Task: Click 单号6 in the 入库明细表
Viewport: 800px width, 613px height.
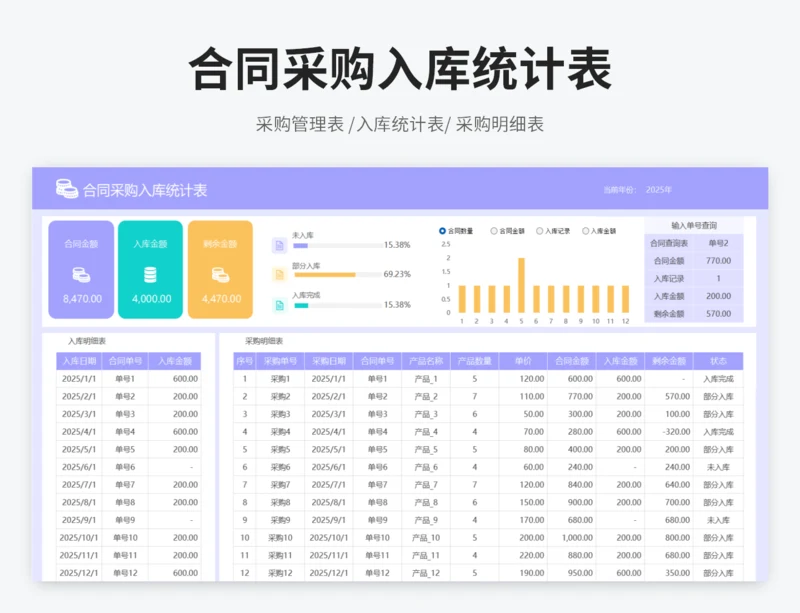Action: tap(125, 467)
